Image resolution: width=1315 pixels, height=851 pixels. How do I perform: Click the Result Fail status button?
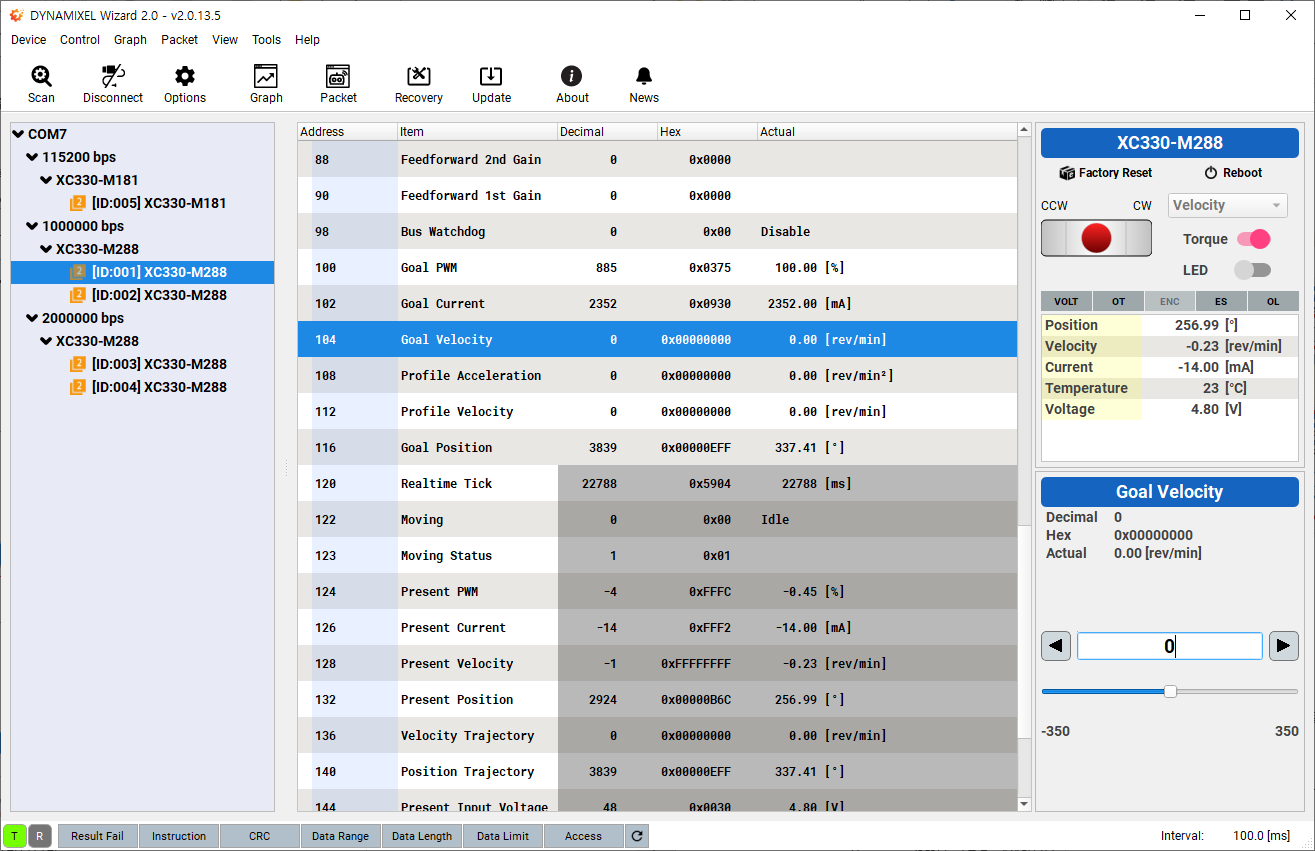pyautogui.click(x=97, y=836)
